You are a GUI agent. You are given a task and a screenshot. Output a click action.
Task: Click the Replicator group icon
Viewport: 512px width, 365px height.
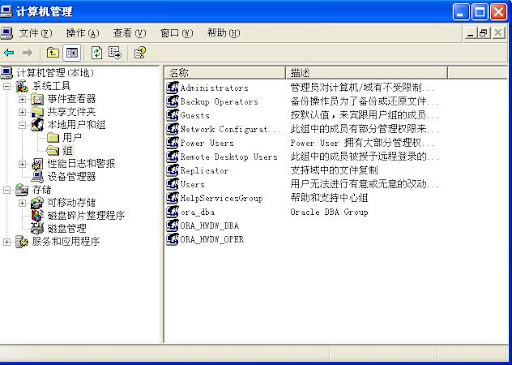tap(172, 170)
